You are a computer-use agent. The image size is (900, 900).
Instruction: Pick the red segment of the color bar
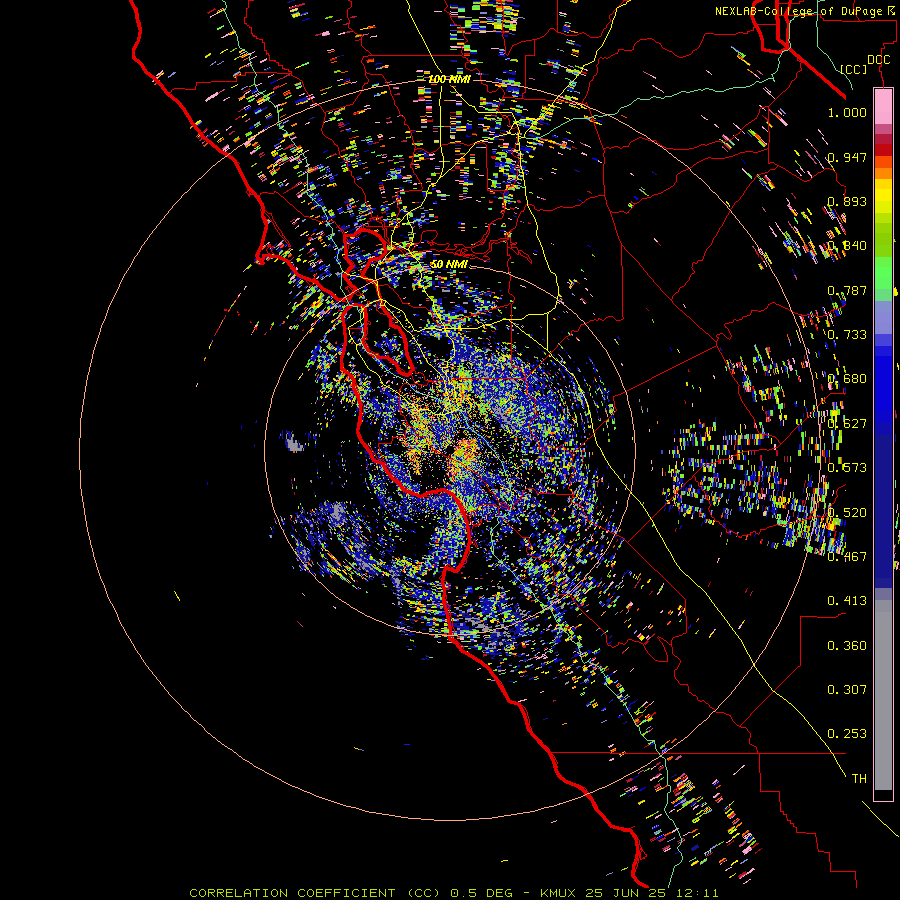tap(883, 150)
